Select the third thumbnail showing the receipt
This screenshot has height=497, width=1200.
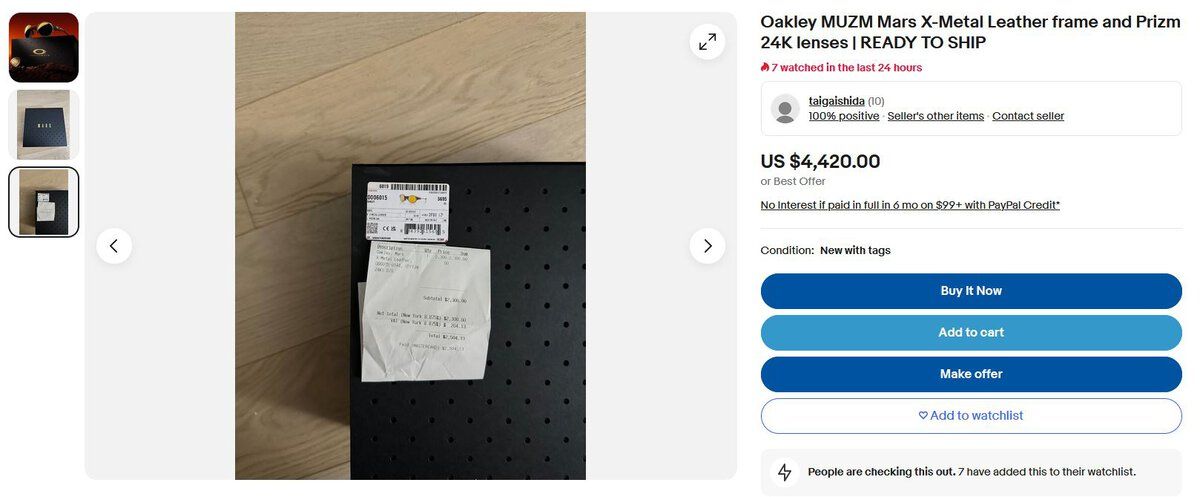click(x=44, y=202)
